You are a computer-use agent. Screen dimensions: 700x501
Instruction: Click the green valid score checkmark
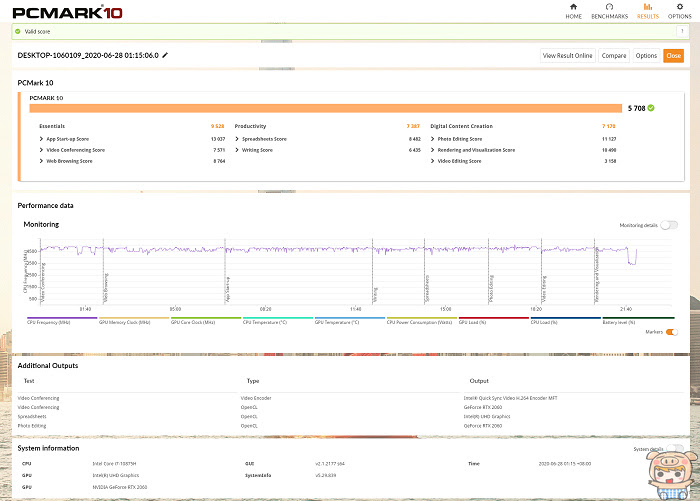(18, 32)
